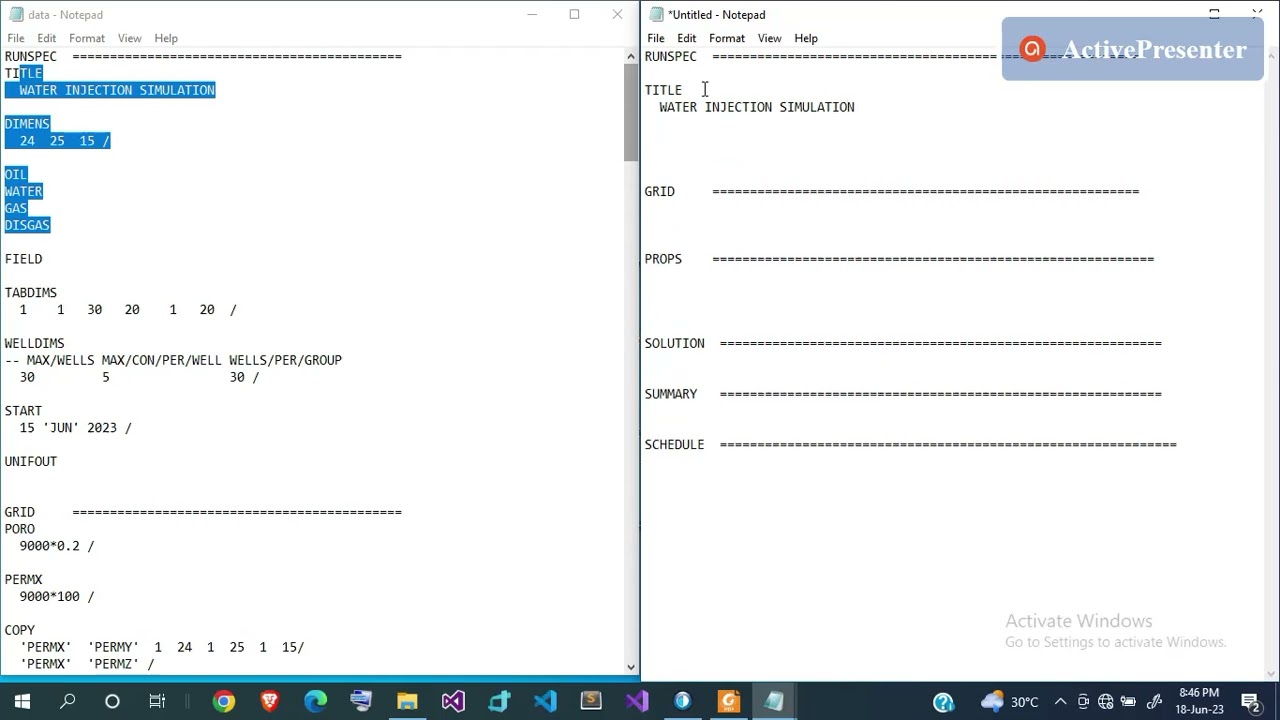The width and height of the screenshot is (1280, 720).
Task: Open Edit menu in Untitled Notepad
Action: (x=687, y=38)
